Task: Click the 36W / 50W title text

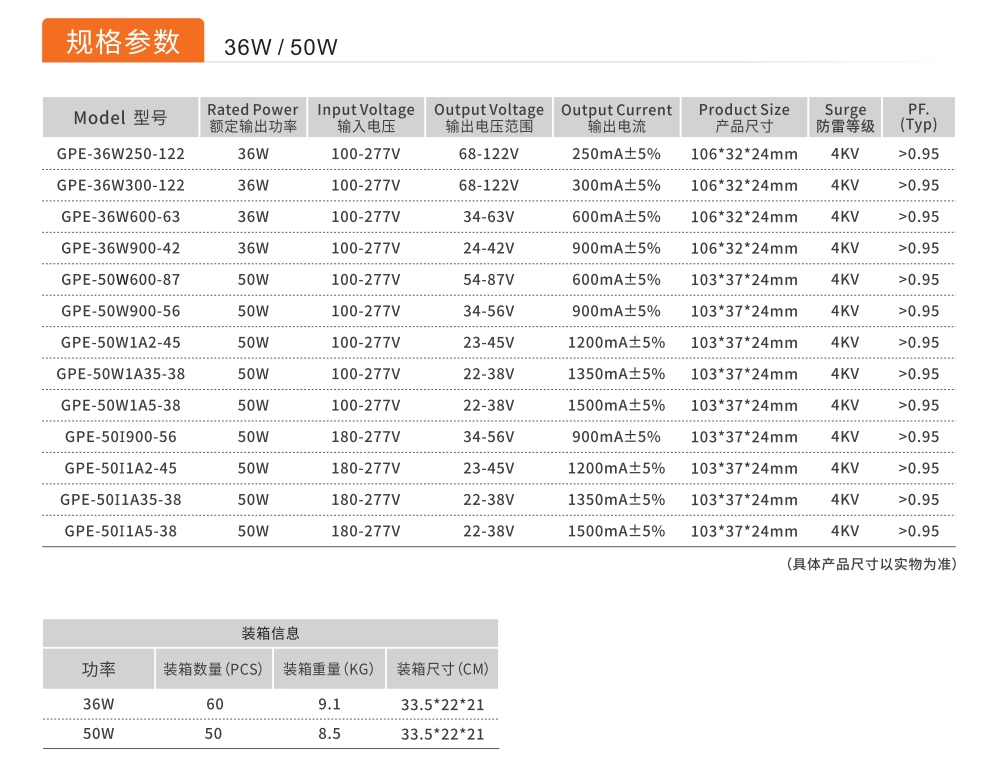Action: [281, 47]
